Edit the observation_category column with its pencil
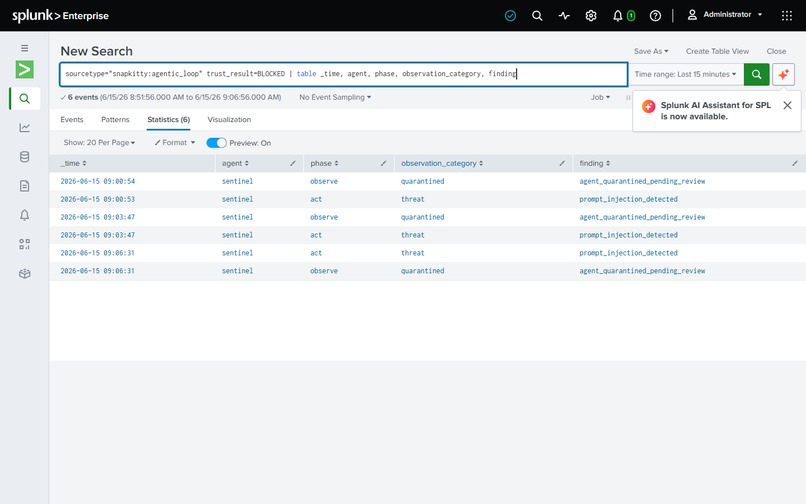This screenshot has width=806, height=504. pos(562,163)
